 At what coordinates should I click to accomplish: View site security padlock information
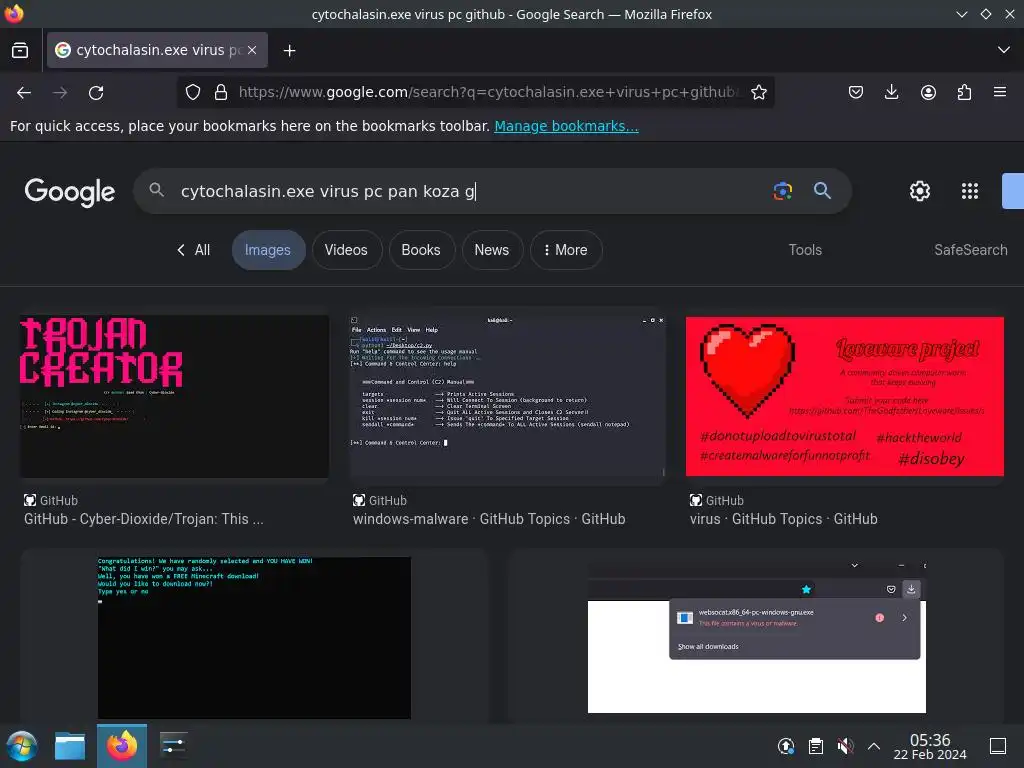click(221, 92)
